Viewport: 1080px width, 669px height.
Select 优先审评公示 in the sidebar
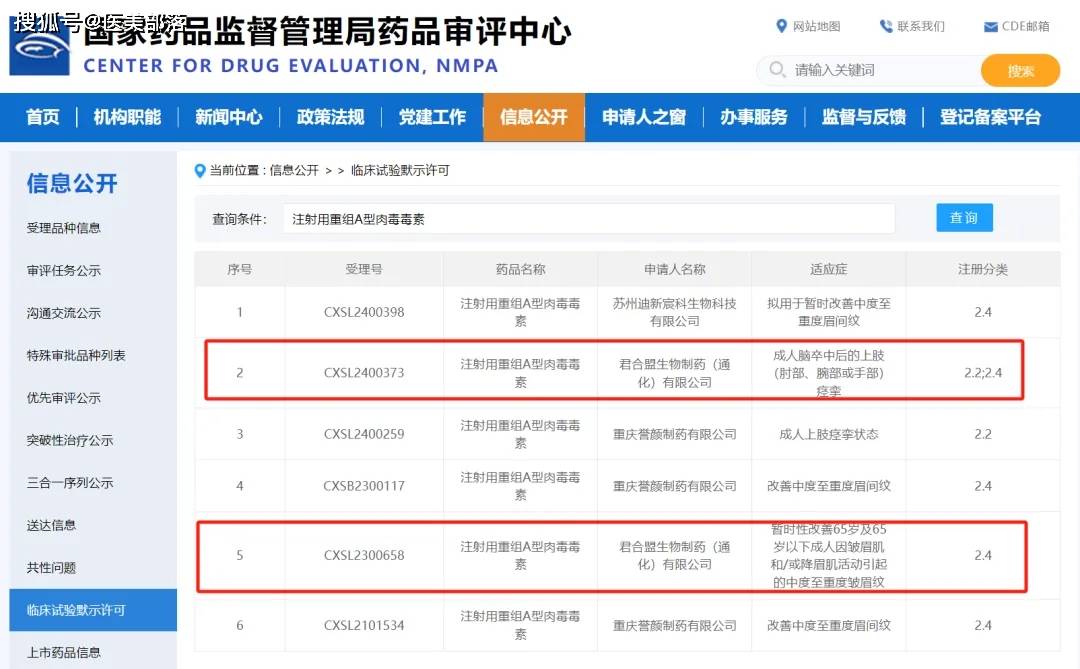click(63, 398)
